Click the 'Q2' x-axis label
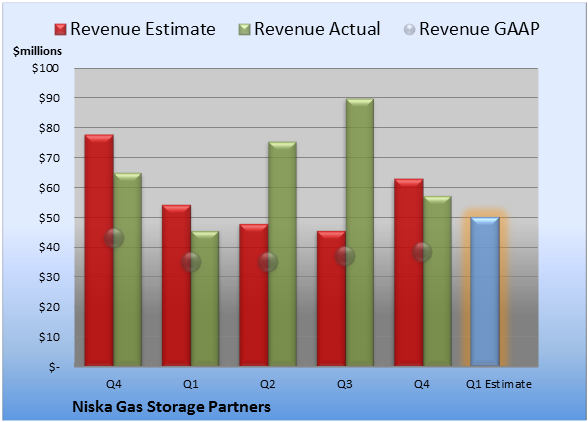Screen dimensions: 588x422 (268, 384)
